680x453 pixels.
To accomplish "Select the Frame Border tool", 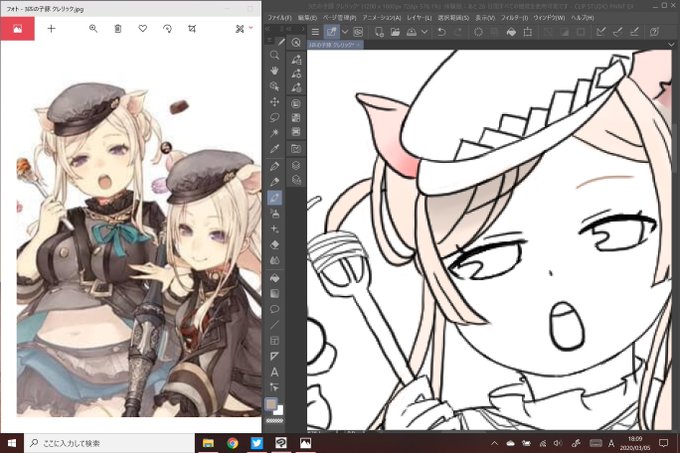I will pyautogui.click(x=274, y=340).
